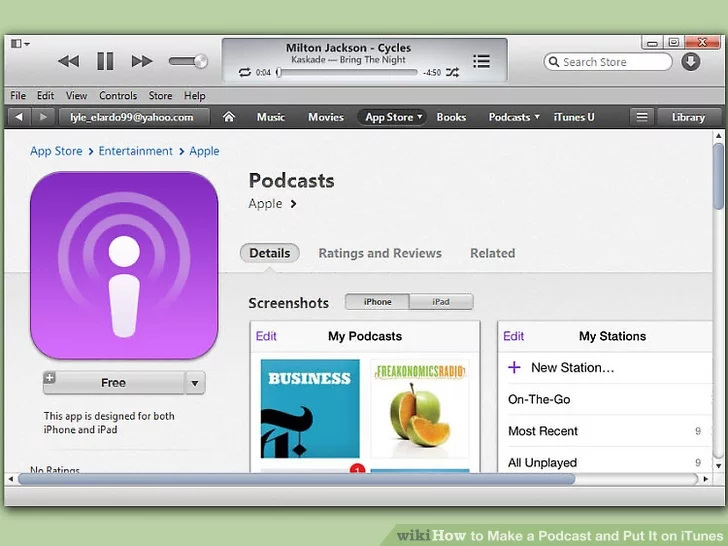Click the New Station plus icon
Viewport: 728px width, 546px height.
(x=514, y=368)
